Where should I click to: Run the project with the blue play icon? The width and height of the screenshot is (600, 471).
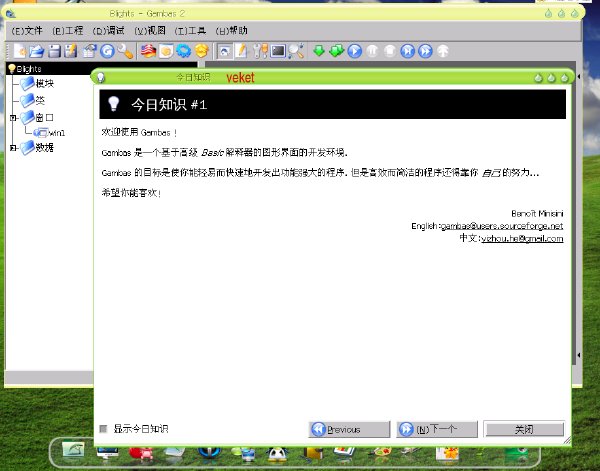(x=355, y=51)
